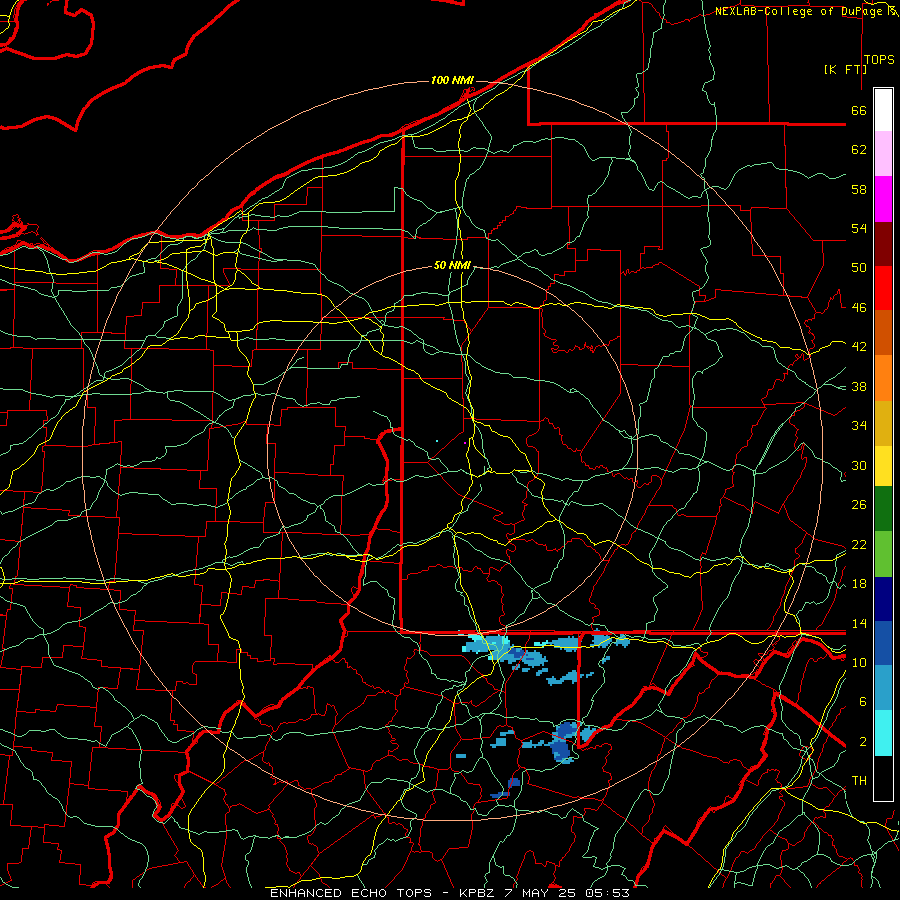Click the 62 legend value
This screenshot has width=900, height=900.
[x=859, y=150]
